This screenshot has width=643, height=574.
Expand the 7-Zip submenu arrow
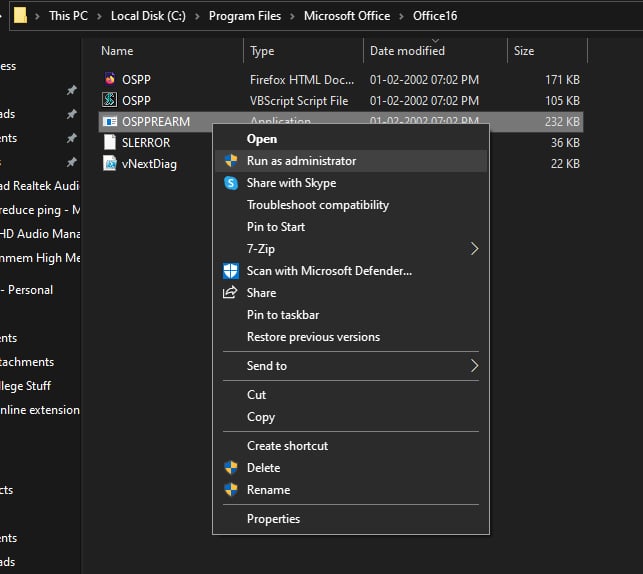click(x=474, y=249)
